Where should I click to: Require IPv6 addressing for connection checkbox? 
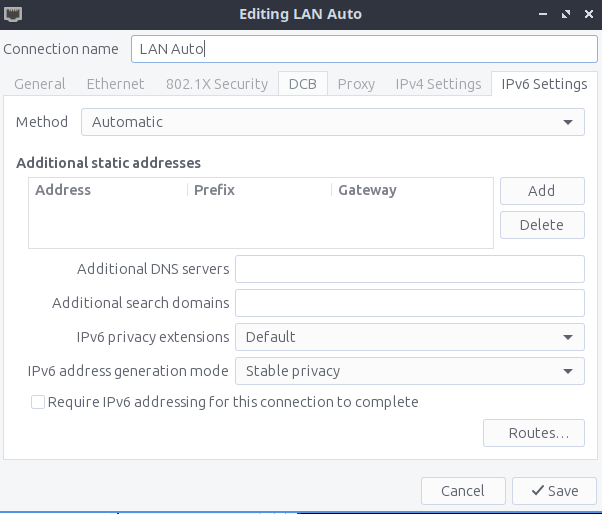(38, 402)
